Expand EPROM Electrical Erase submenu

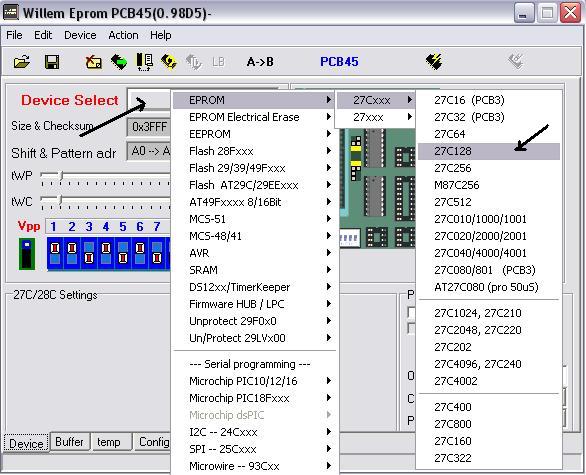coord(254,117)
